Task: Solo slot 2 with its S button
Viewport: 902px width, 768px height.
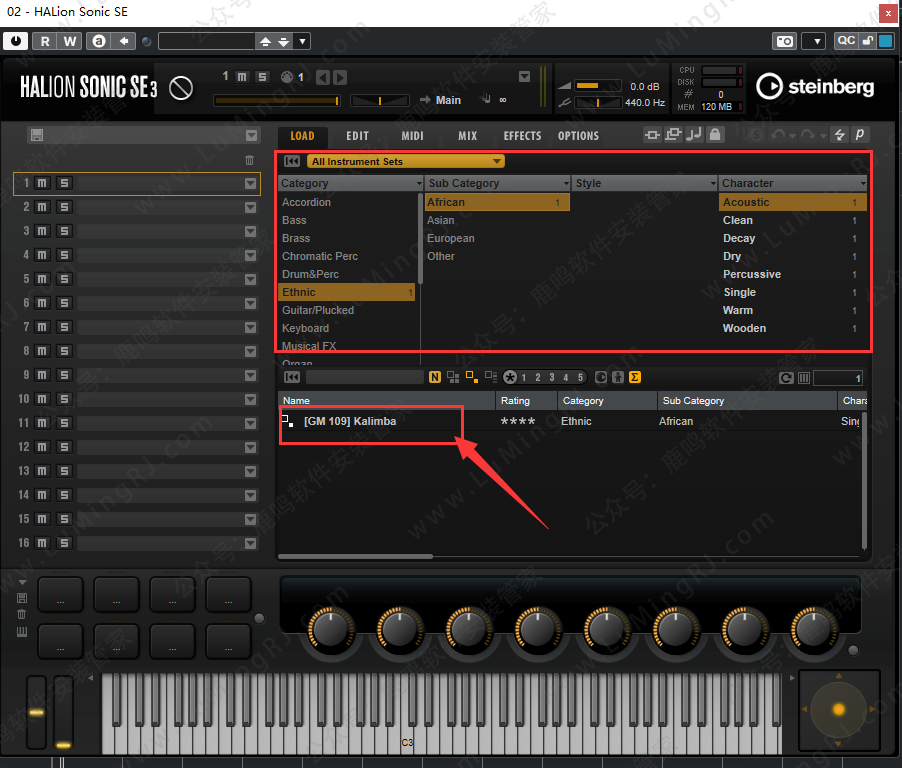Action: point(64,207)
